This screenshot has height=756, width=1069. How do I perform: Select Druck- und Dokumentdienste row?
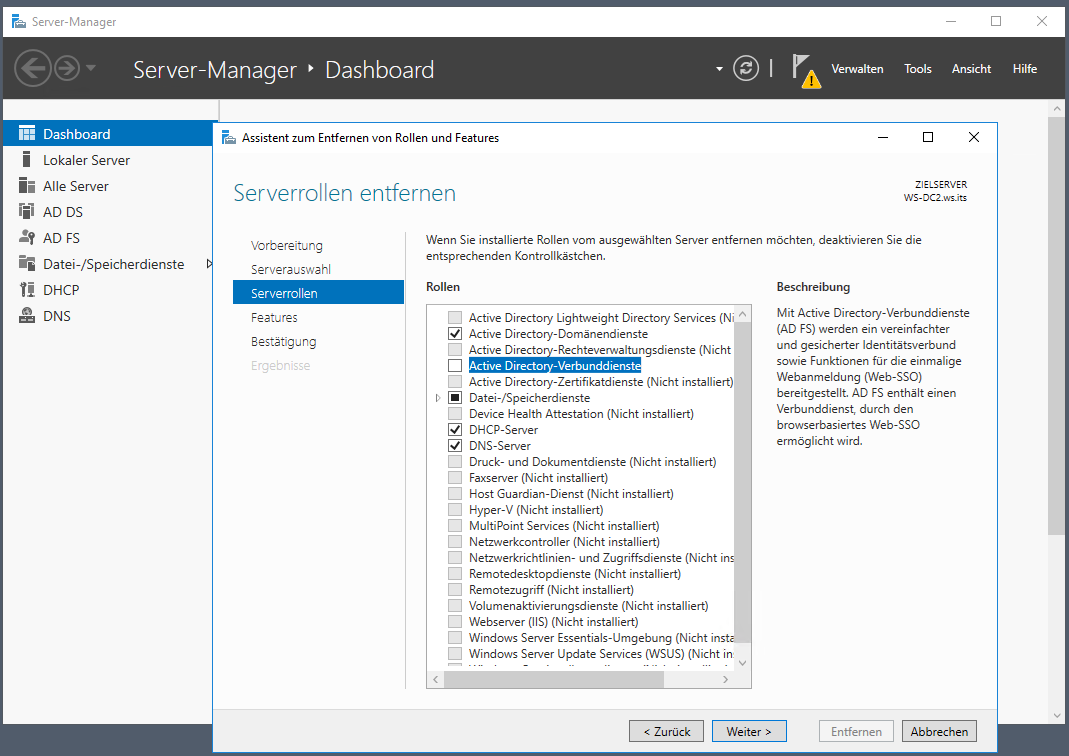592,462
